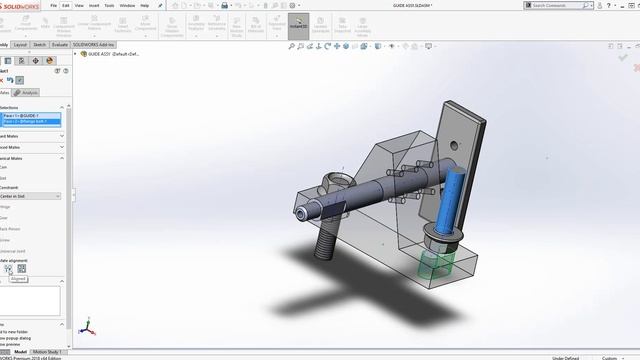Click the Smart Fasteners tool
The height and width of the screenshot is (360, 640).
point(122,25)
